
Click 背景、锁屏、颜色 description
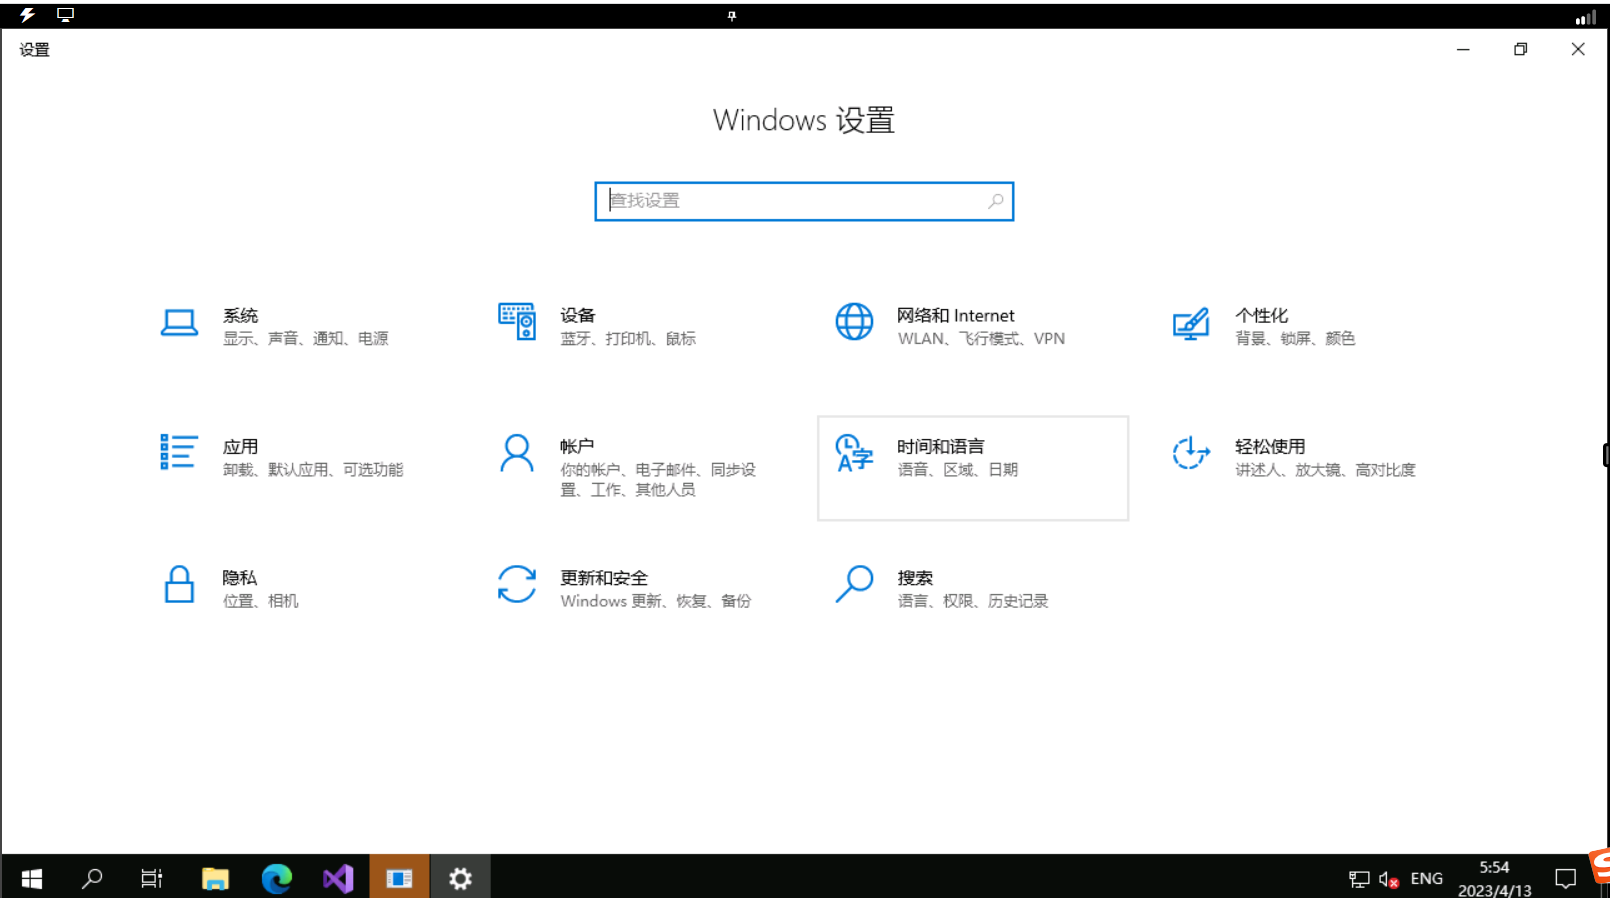tap(1295, 339)
